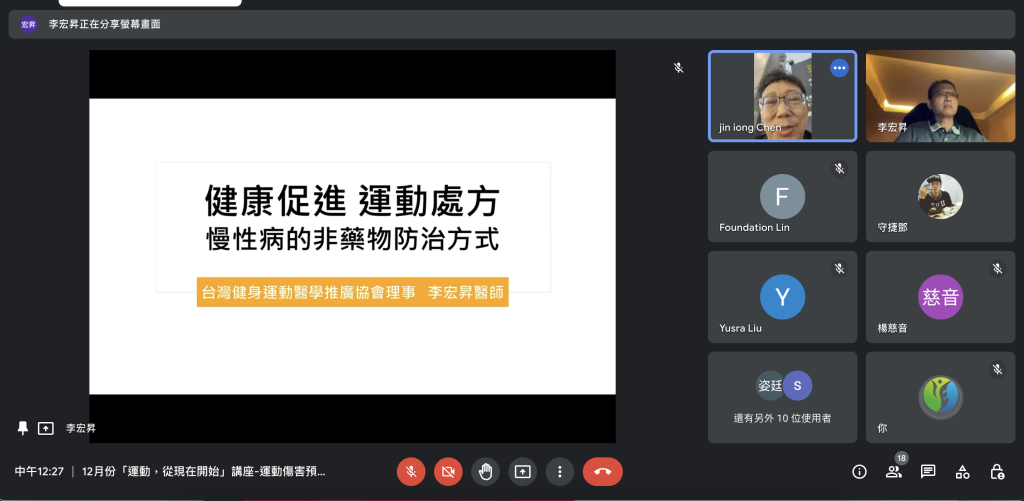Turn on the camera

coord(448,471)
